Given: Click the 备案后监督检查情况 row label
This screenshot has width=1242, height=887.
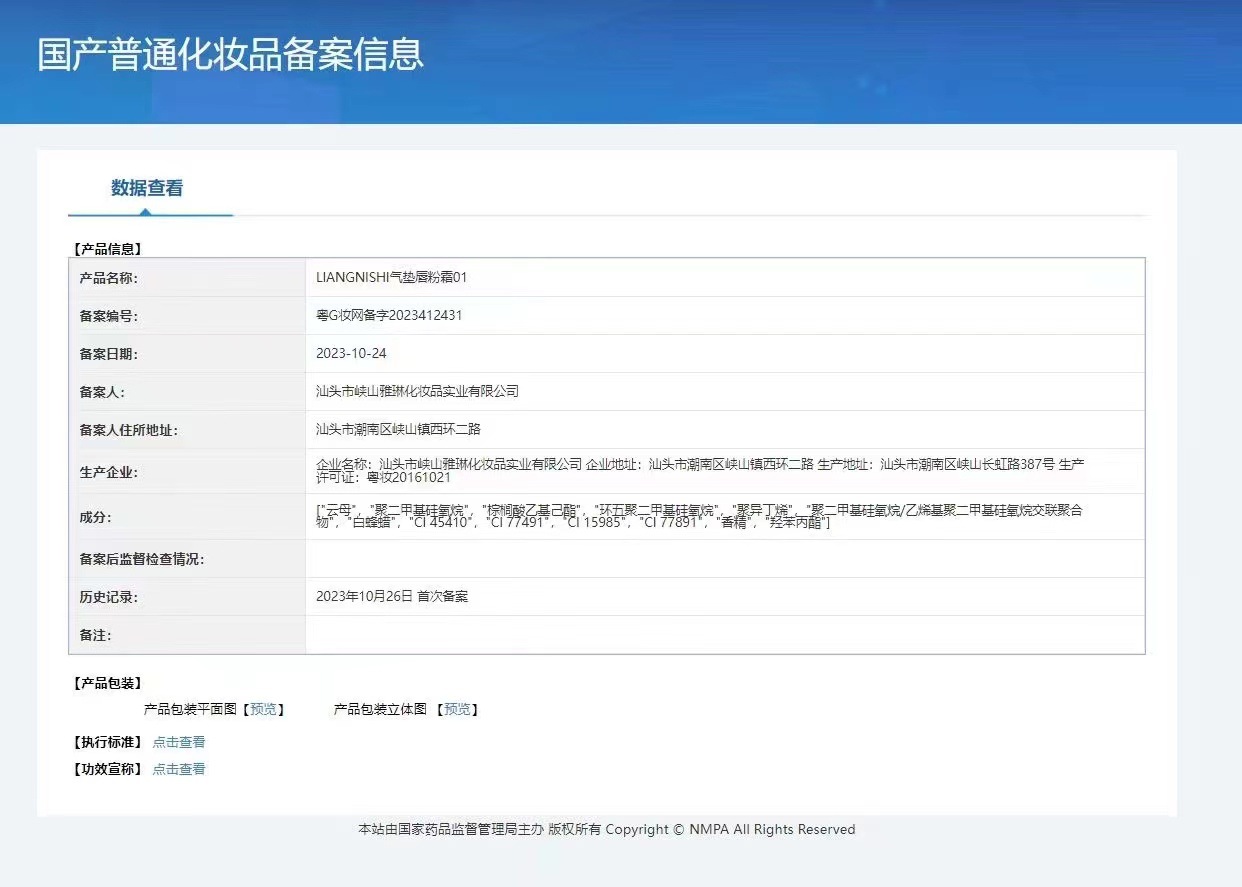Looking at the screenshot, I should click(141, 559).
